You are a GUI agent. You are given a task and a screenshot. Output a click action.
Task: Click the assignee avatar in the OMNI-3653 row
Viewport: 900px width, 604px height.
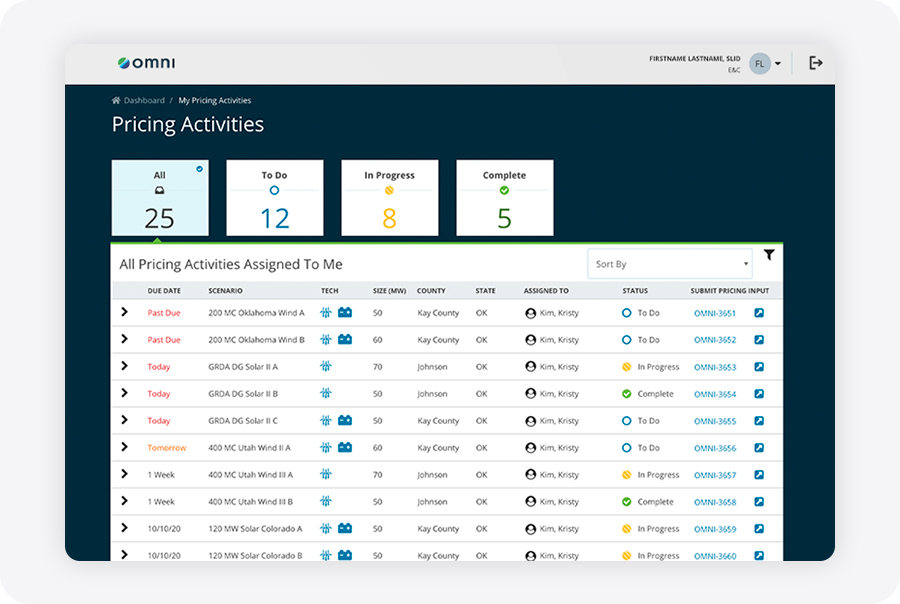point(530,367)
